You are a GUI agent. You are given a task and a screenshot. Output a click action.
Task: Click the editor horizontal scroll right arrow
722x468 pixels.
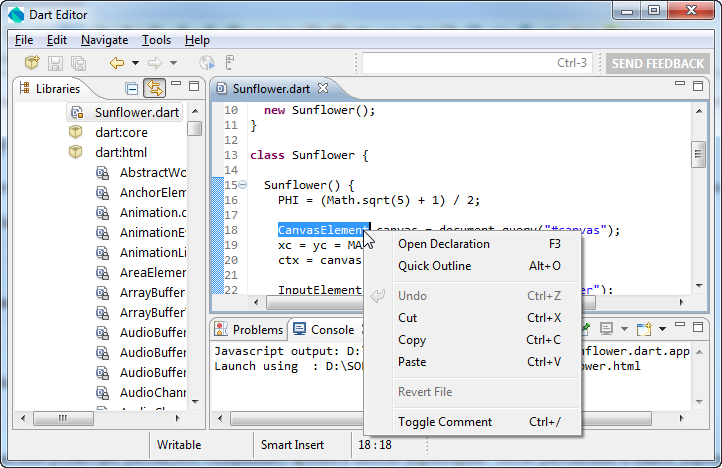coord(681,303)
